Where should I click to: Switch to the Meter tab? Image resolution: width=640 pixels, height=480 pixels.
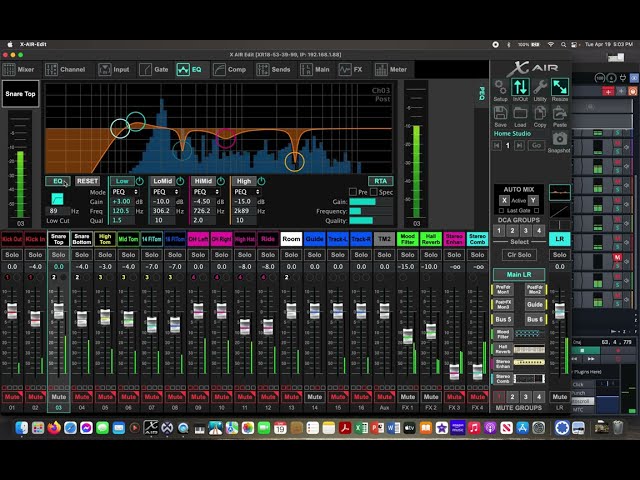(391, 69)
